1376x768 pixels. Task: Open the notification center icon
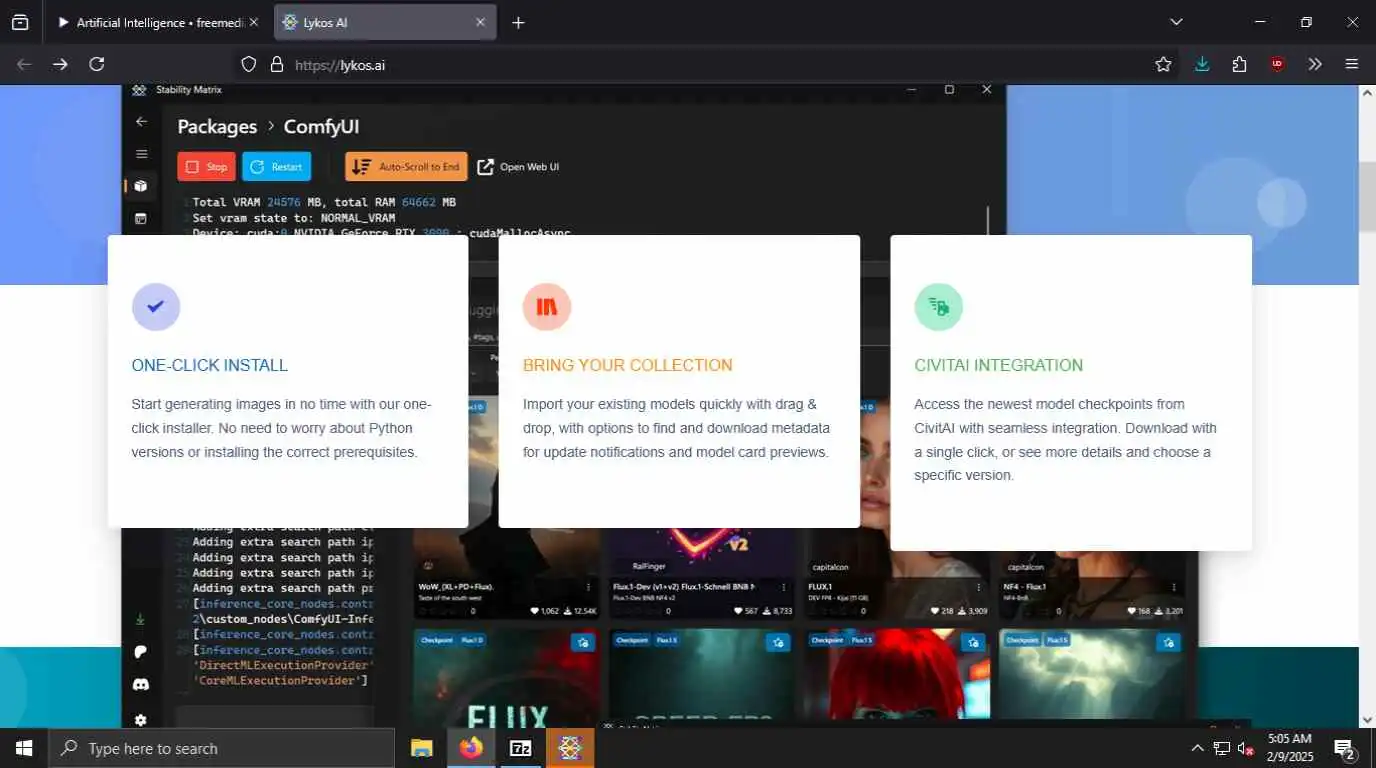click(x=1345, y=748)
